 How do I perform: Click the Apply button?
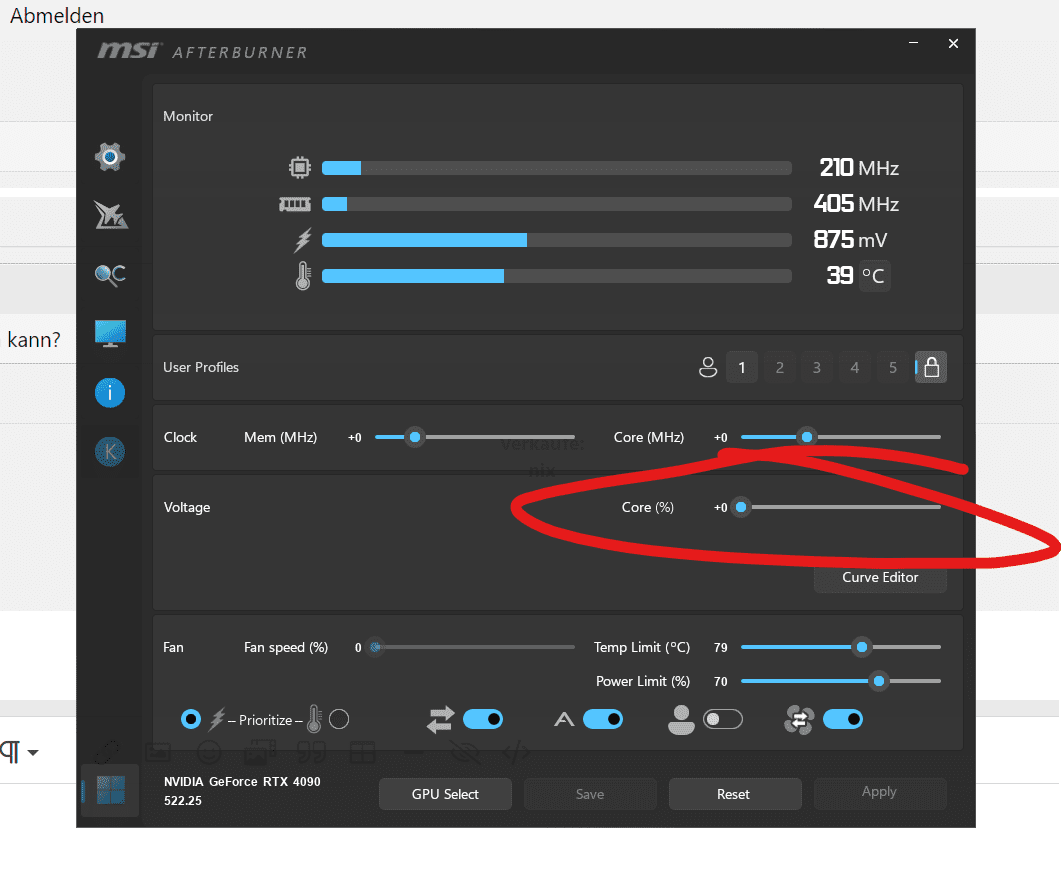click(x=879, y=792)
